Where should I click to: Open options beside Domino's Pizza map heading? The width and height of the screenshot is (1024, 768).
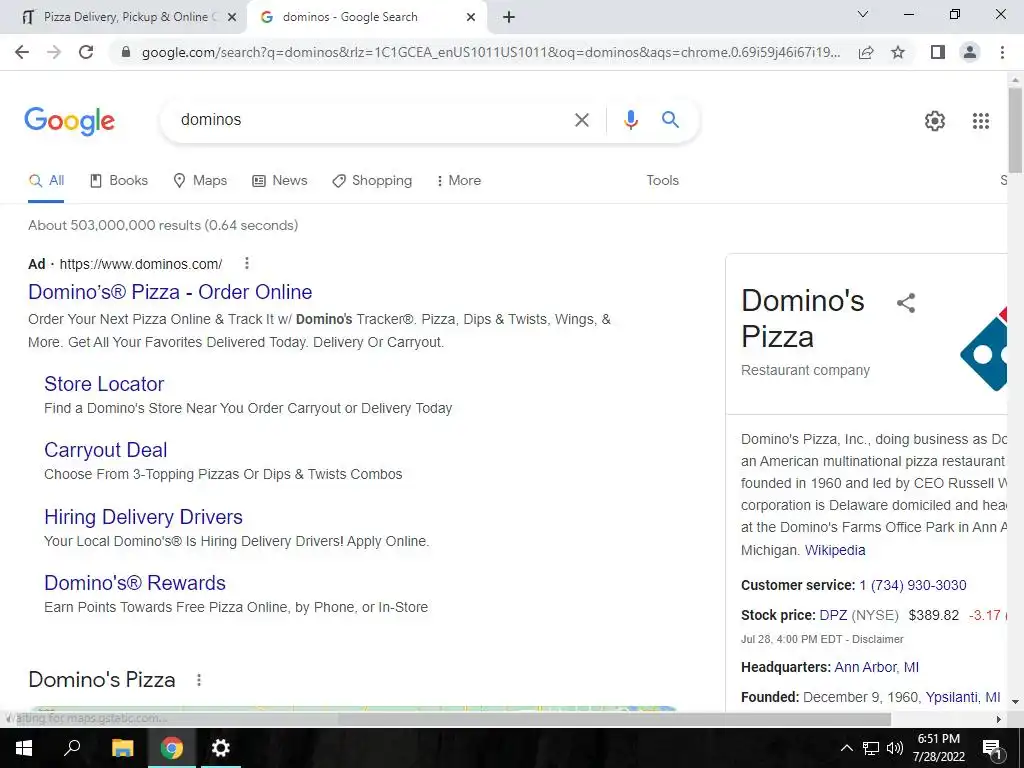click(x=199, y=680)
